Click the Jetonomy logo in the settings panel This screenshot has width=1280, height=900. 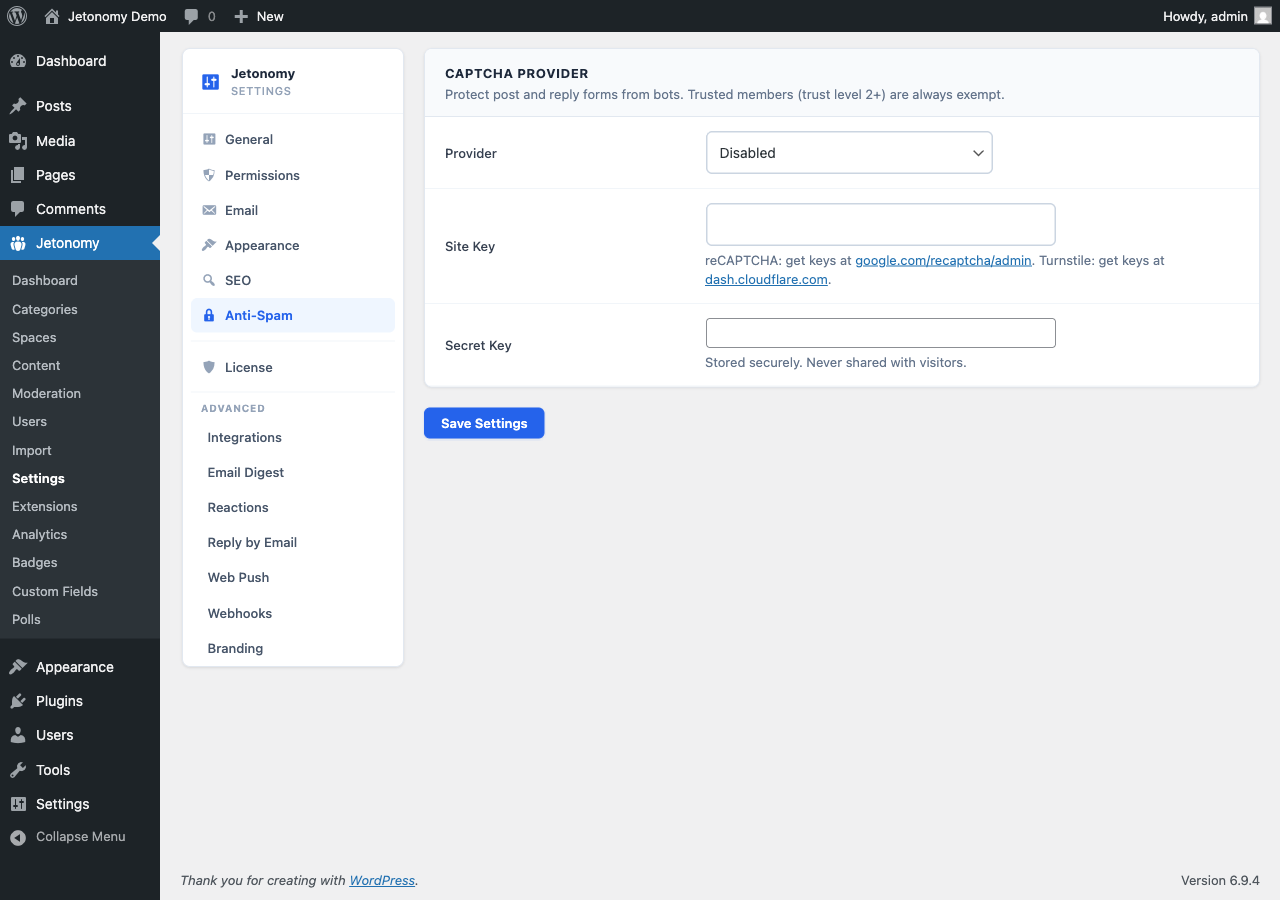click(210, 81)
